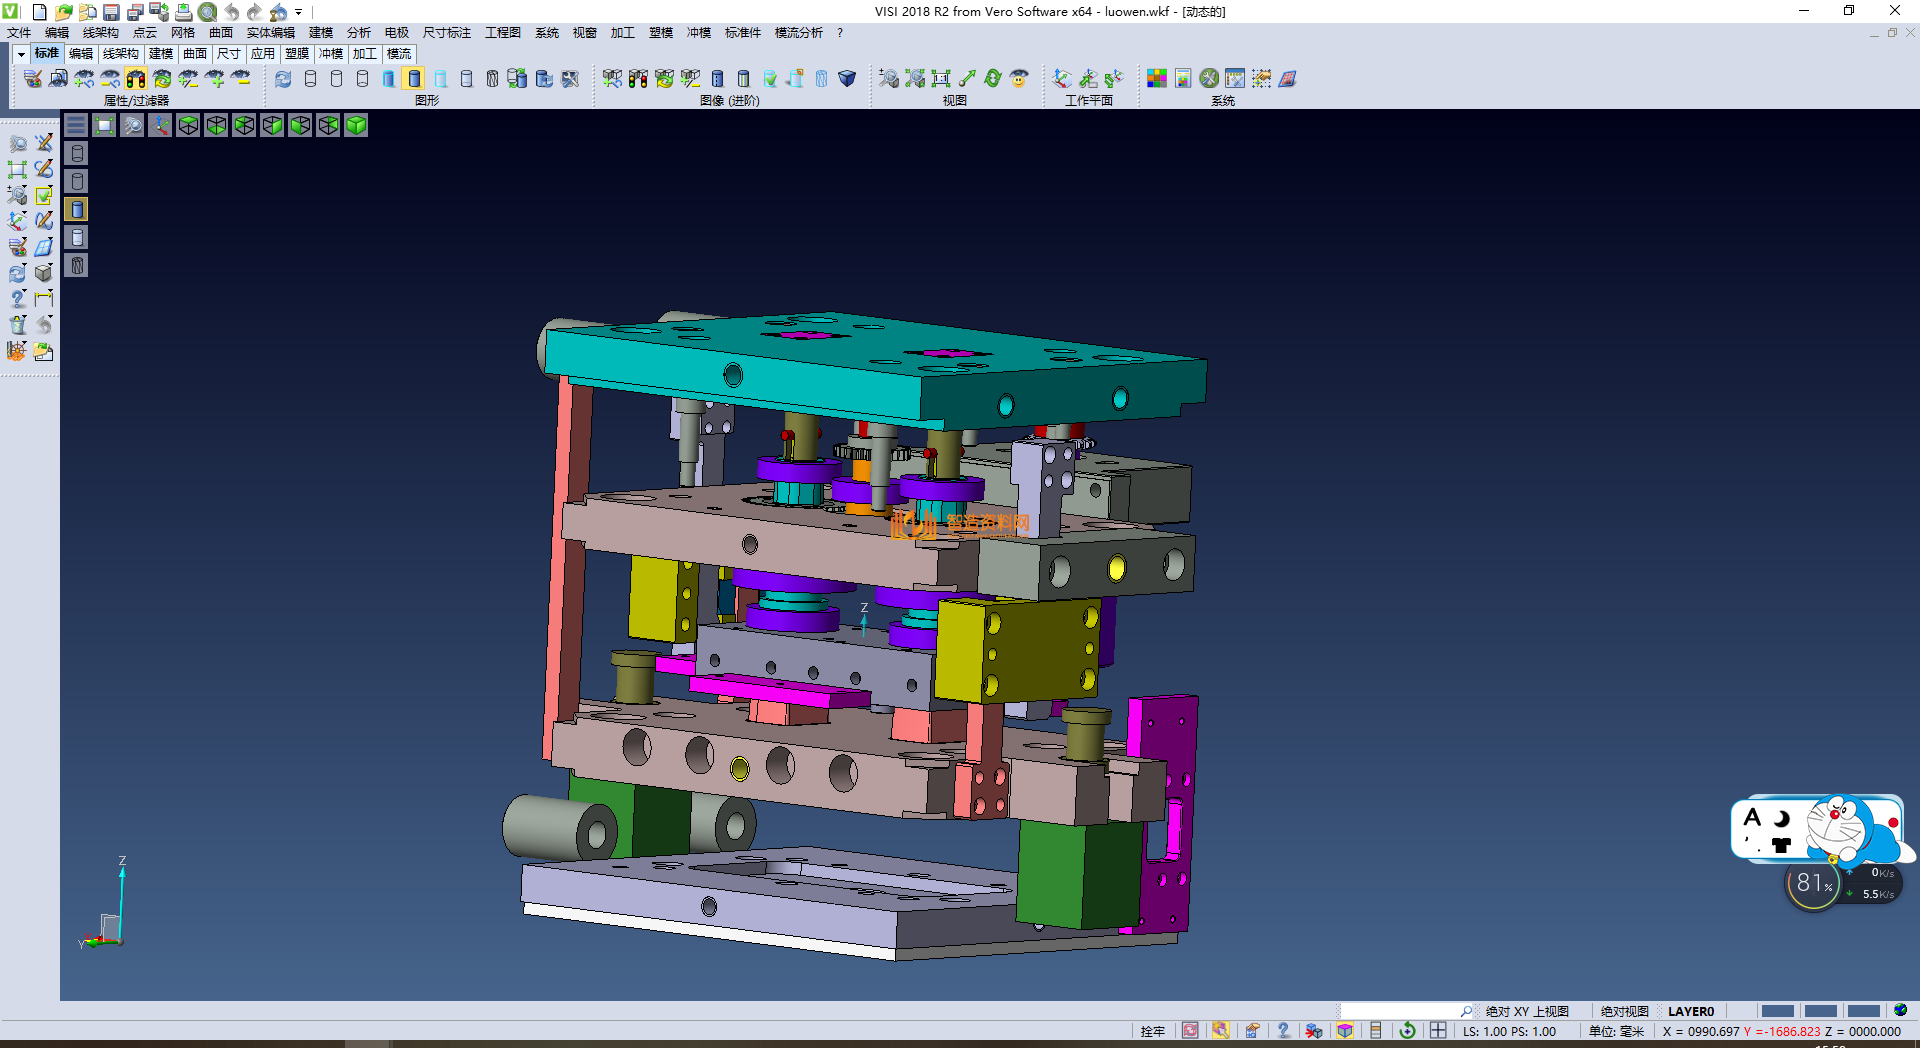Image resolution: width=1920 pixels, height=1048 pixels.
Task: Click the zoom magnifier icon in viewport toolbar
Action: coord(132,125)
